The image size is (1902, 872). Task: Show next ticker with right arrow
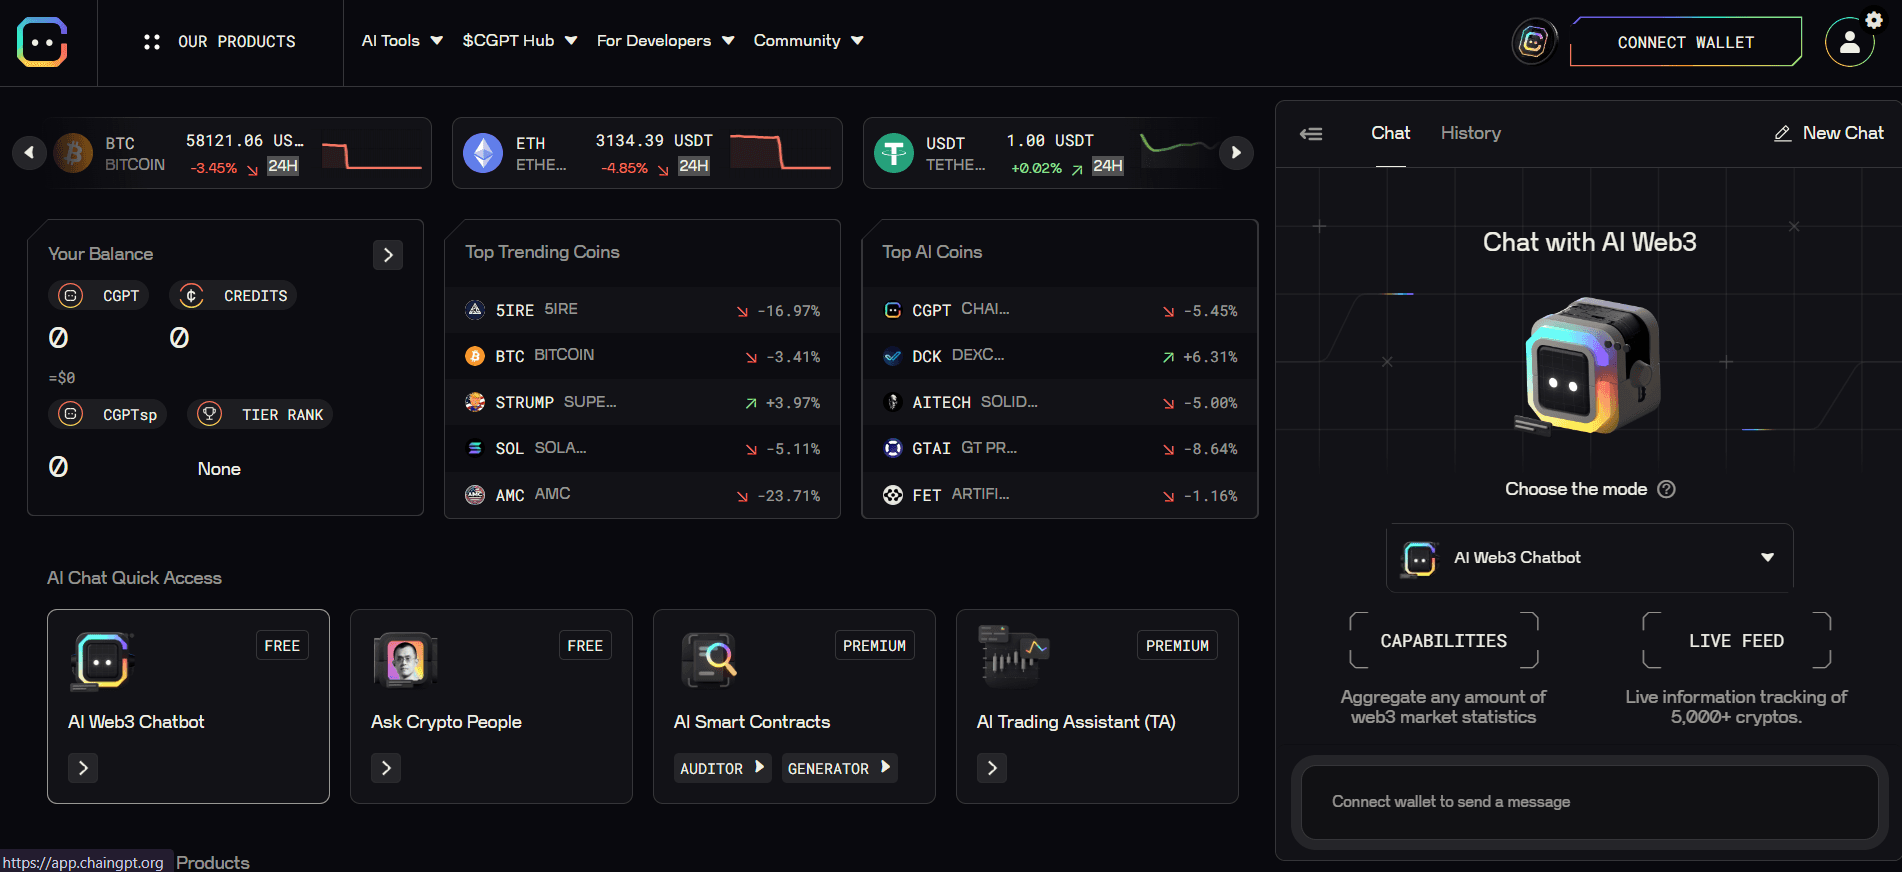pyautogui.click(x=1236, y=152)
